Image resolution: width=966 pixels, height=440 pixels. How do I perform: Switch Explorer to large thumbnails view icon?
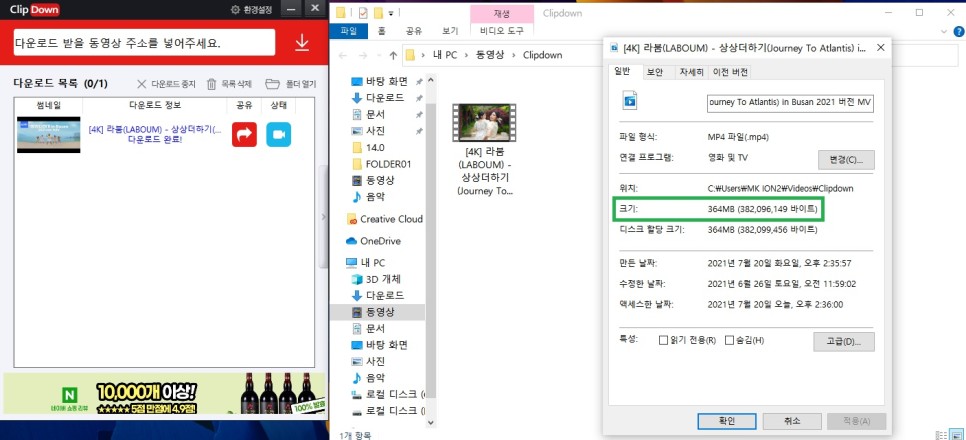(956, 434)
